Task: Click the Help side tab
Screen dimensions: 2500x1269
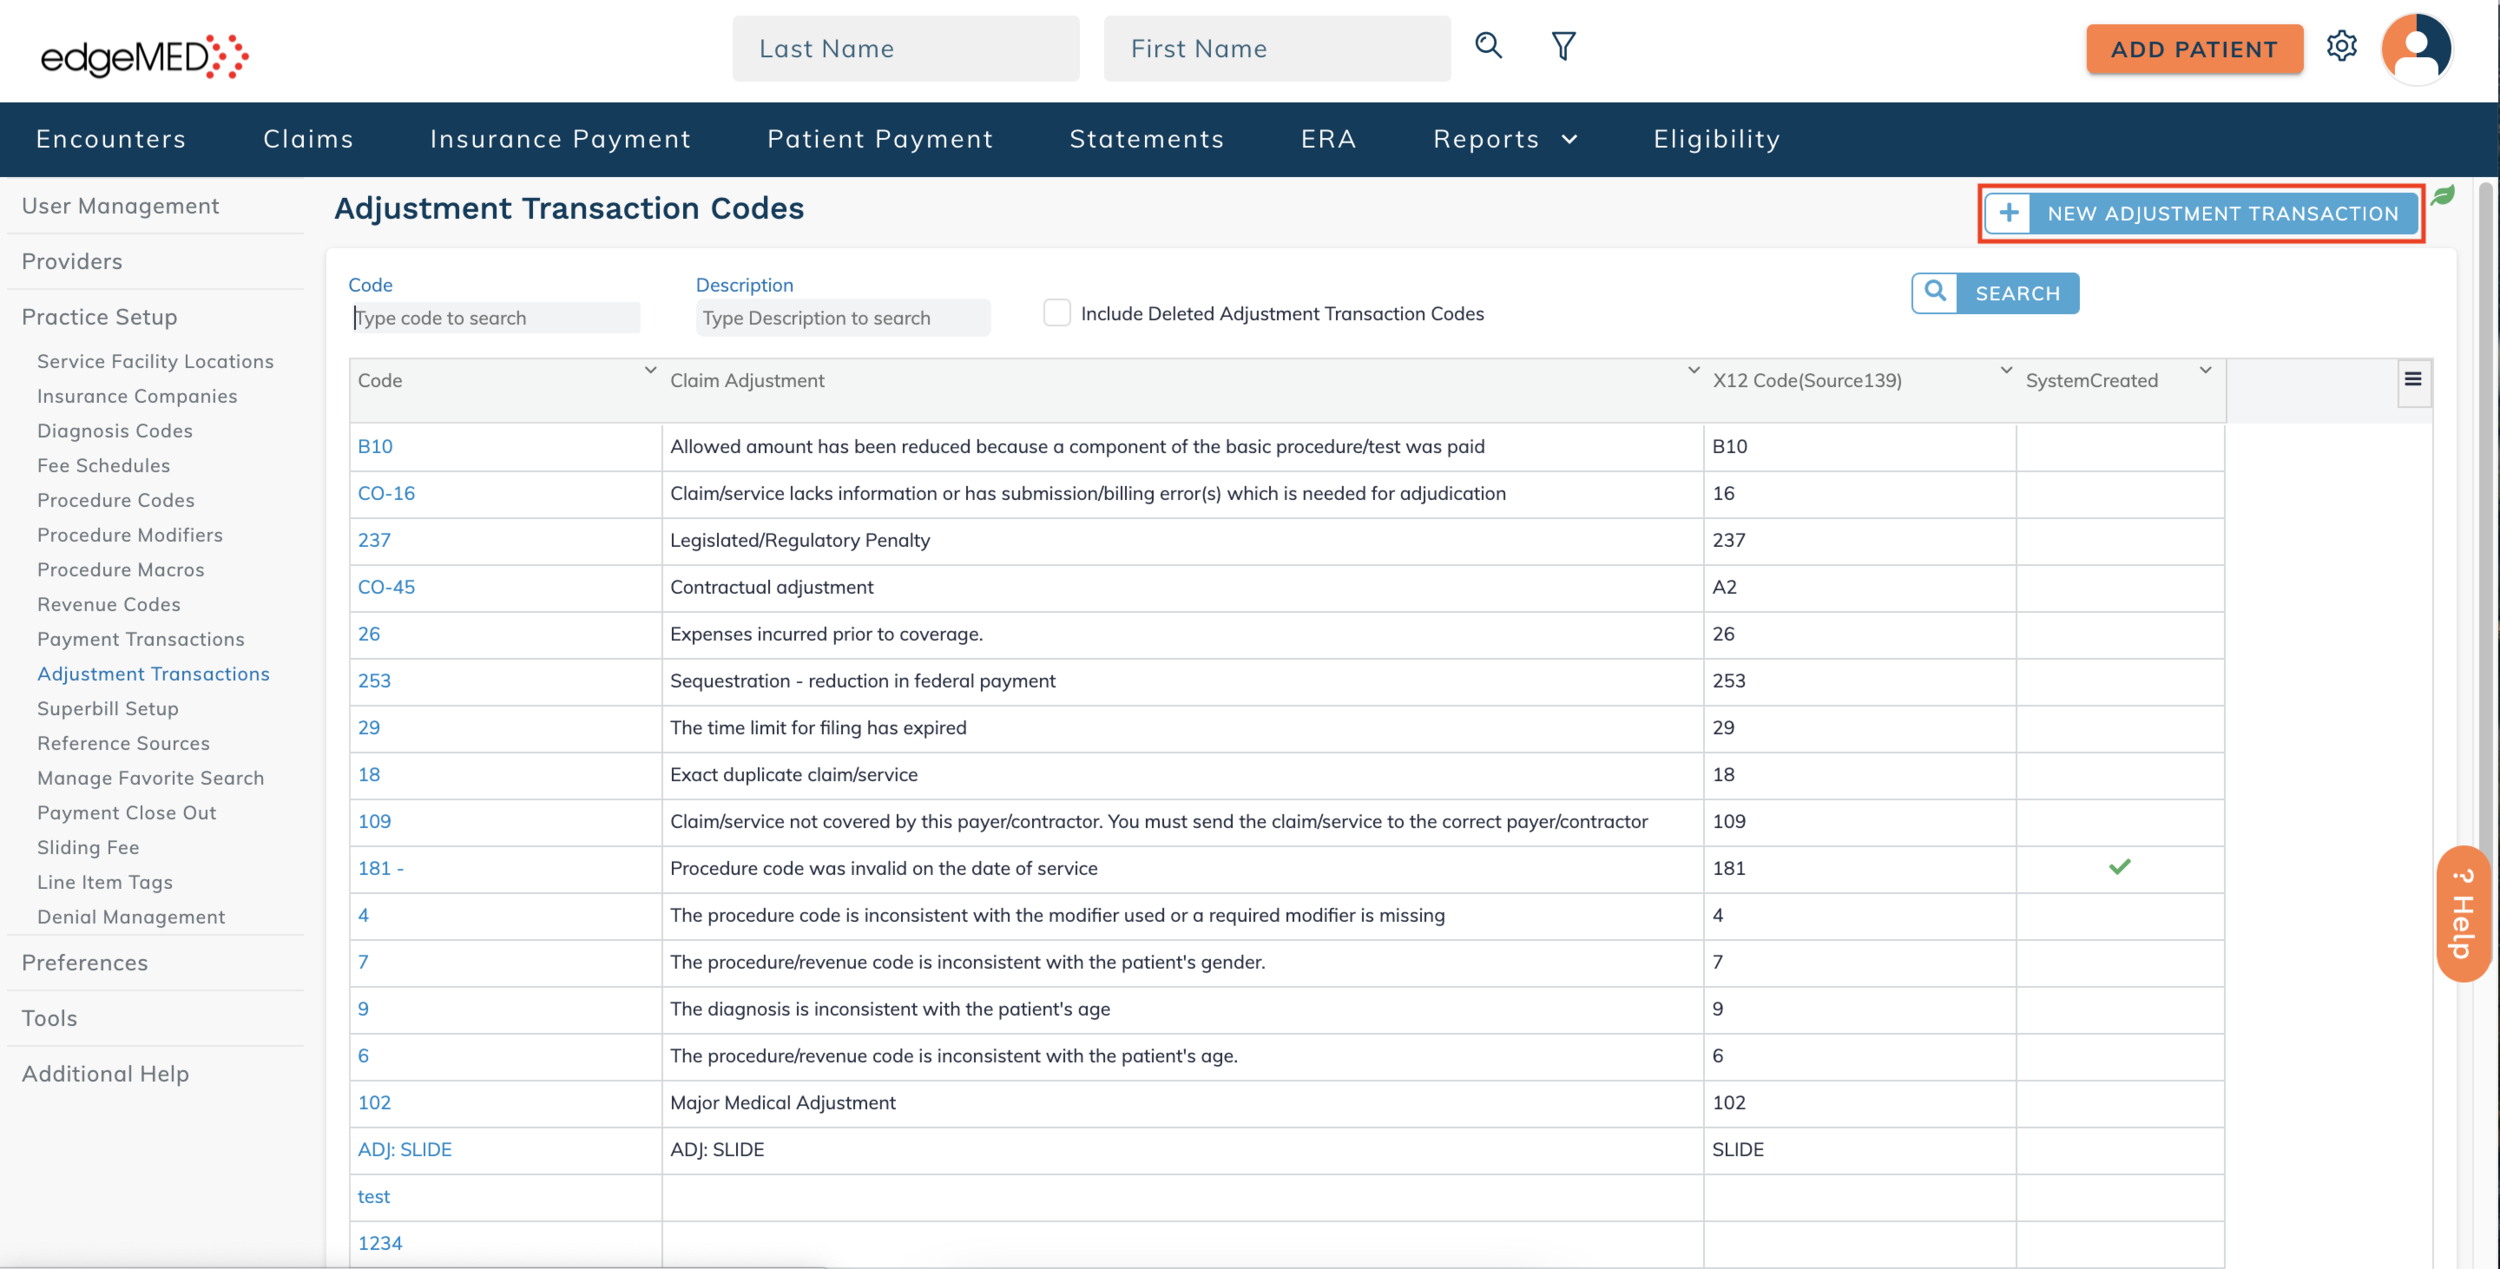Action: pyautogui.click(x=2463, y=913)
